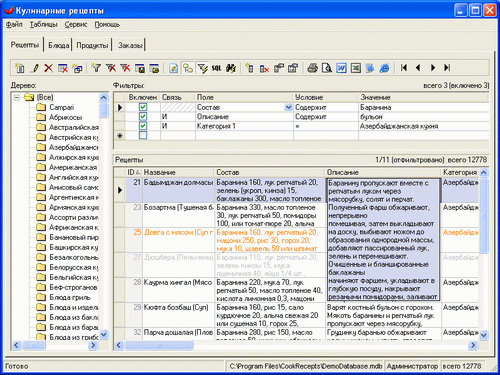Click the refresh data icon

pyautogui.click(x=173, y=68)
